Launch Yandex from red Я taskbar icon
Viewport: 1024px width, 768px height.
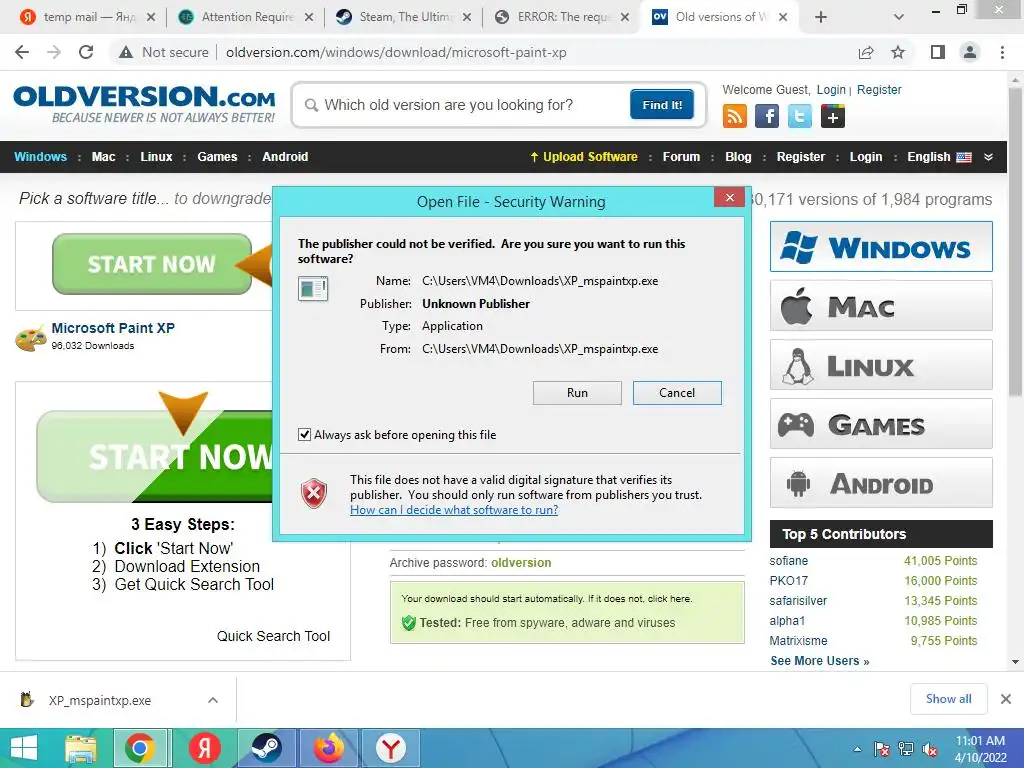coord(204,748)
